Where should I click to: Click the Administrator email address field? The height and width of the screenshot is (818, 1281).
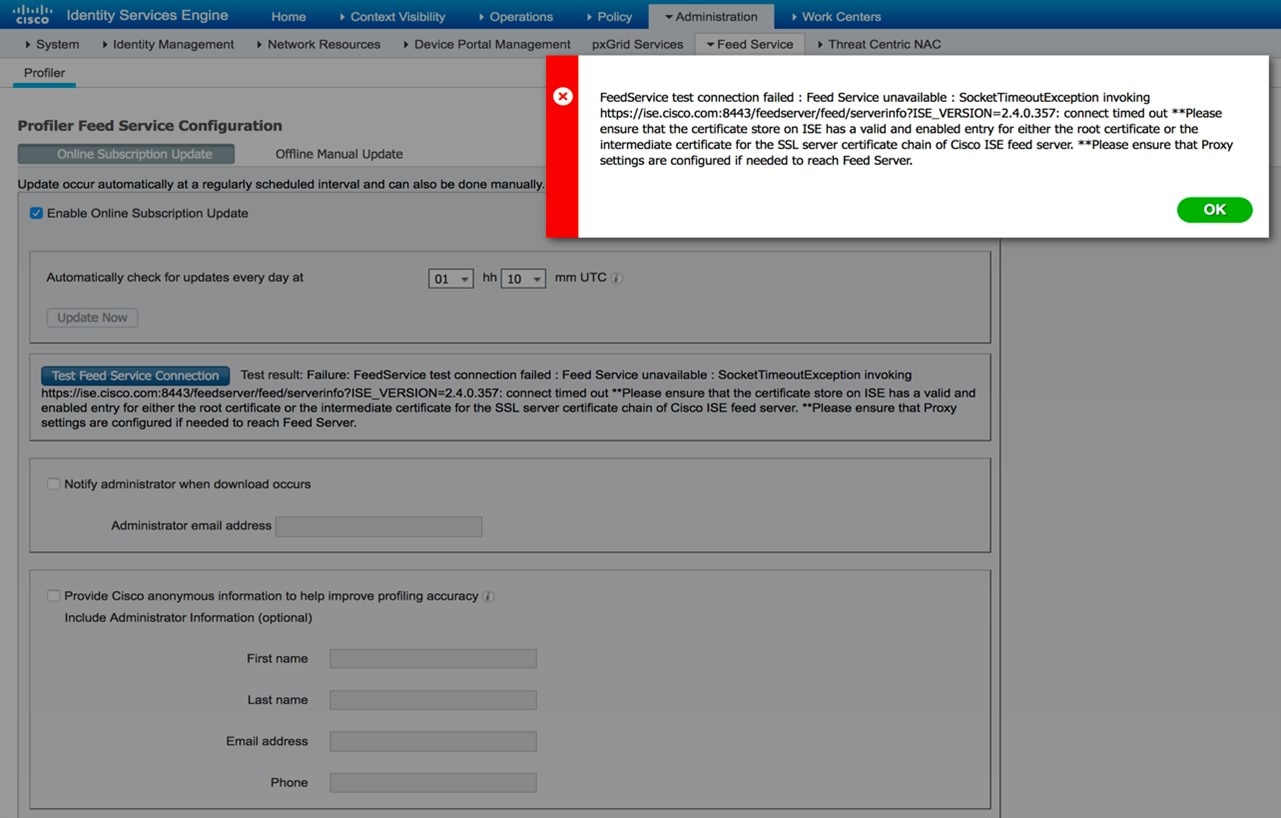click(379, 526)
